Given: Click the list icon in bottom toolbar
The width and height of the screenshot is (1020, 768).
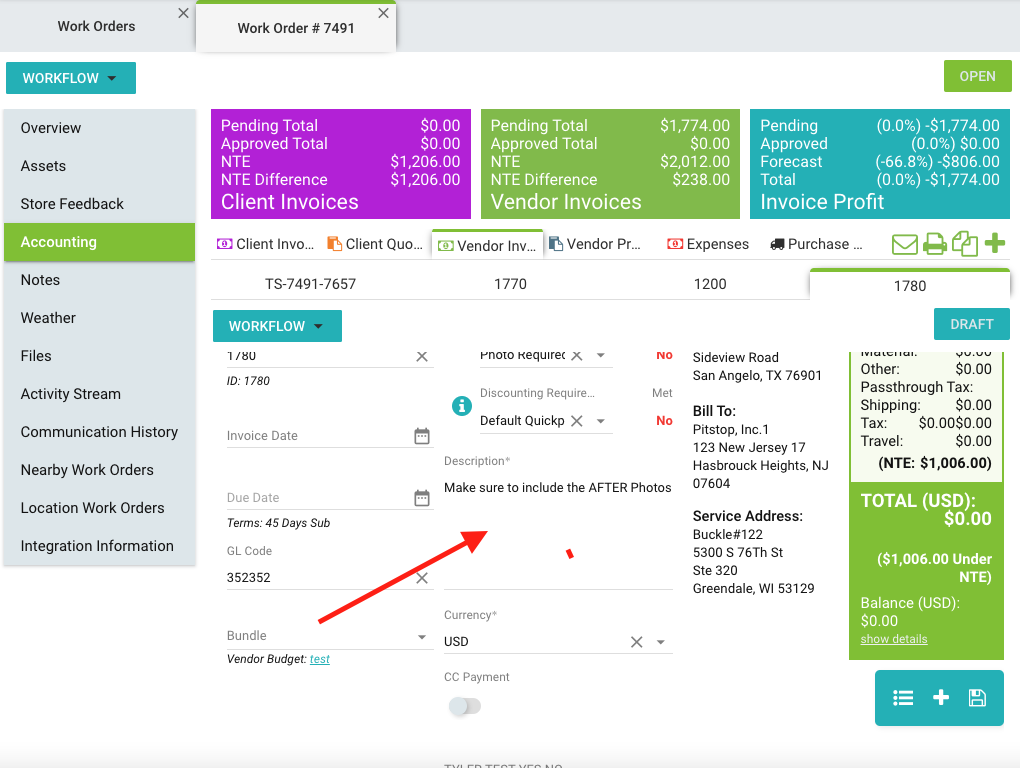Looking at the screenshot, I should tap(903, 698).
